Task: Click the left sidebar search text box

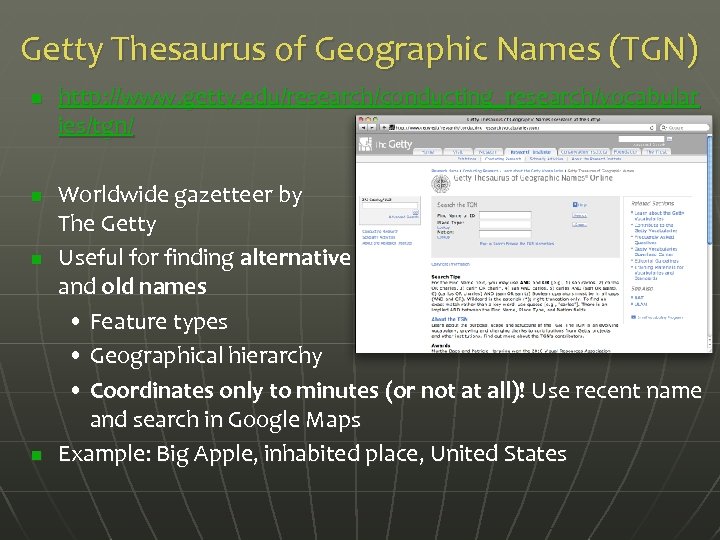Action: pos(390,206)
